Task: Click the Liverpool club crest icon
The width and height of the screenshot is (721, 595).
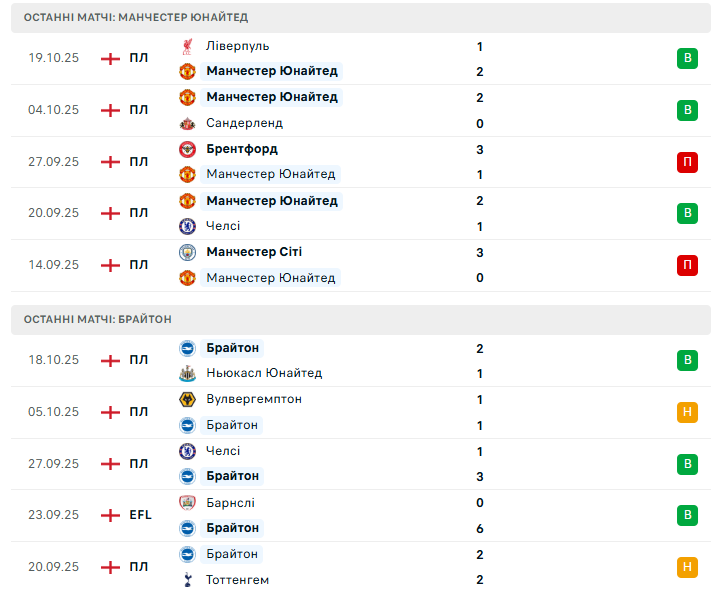Action: pyautogui.click(x=187, y=46)
